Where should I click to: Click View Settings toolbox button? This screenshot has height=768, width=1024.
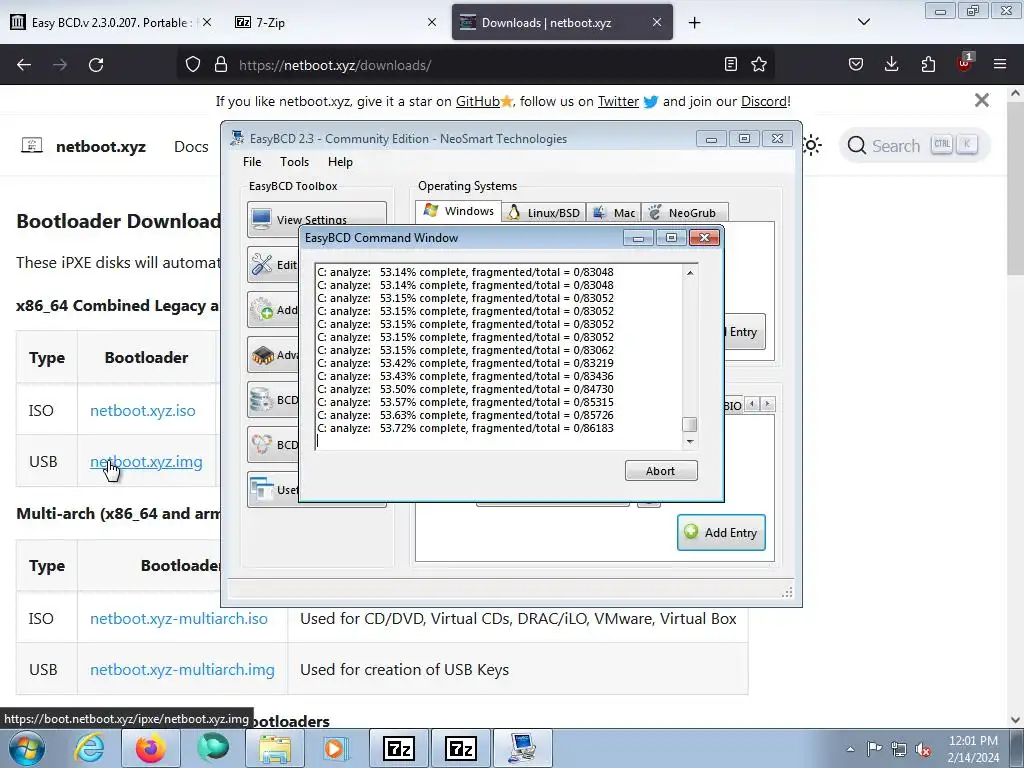tap(317, 219)
